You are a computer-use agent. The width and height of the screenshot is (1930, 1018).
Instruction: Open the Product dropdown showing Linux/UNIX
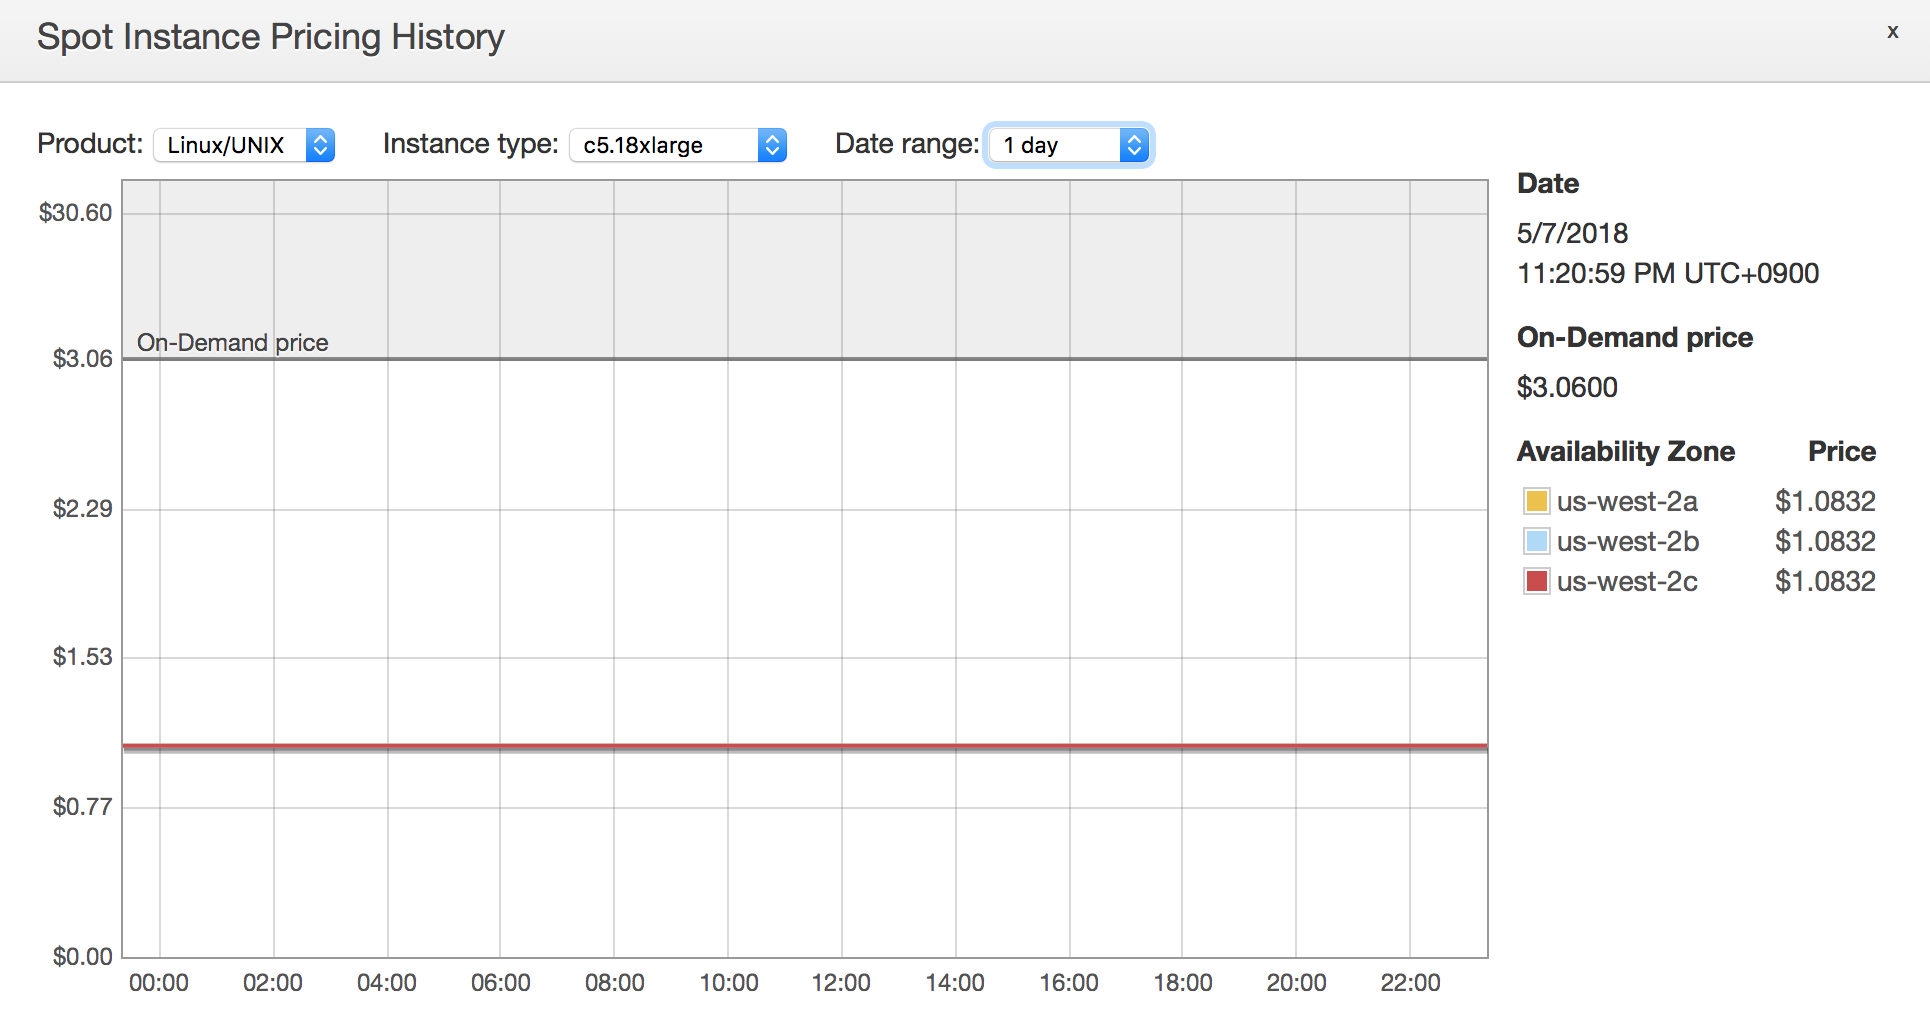[x=244, y=145]
